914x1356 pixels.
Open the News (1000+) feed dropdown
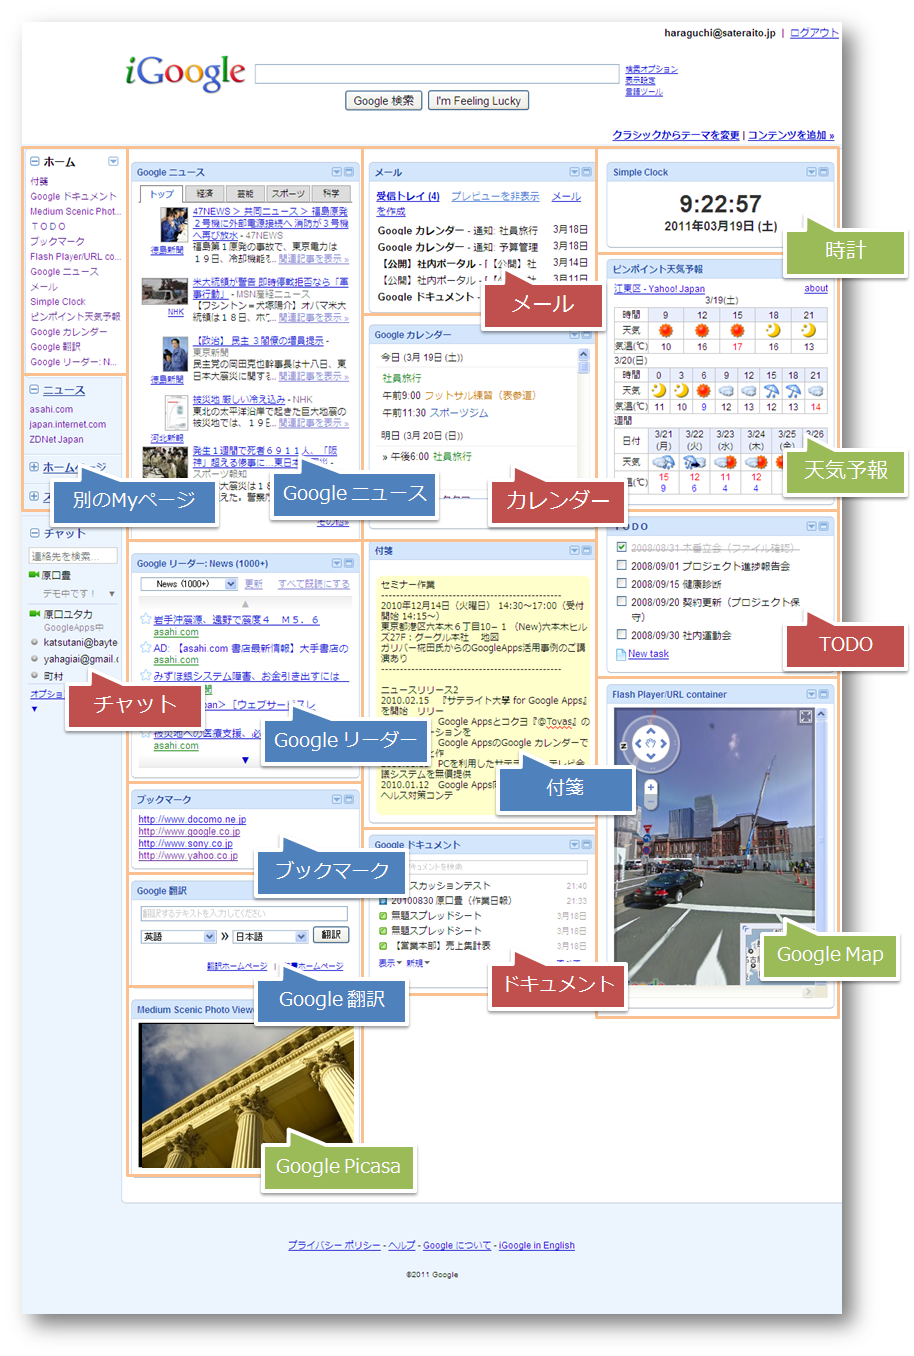pyautogui.click(x=189, y=584)
